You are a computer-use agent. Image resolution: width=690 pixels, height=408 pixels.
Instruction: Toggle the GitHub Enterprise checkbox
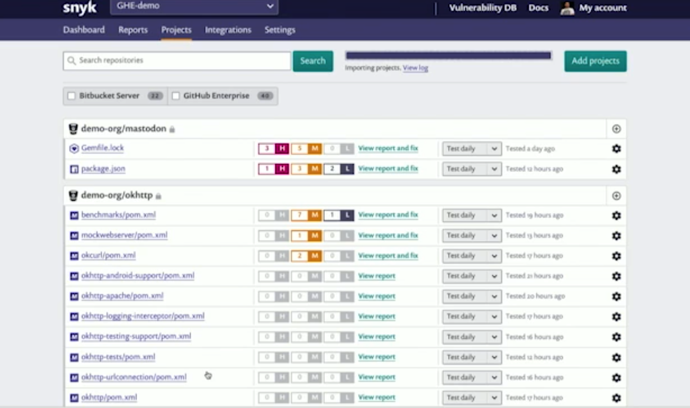(176, 96)
